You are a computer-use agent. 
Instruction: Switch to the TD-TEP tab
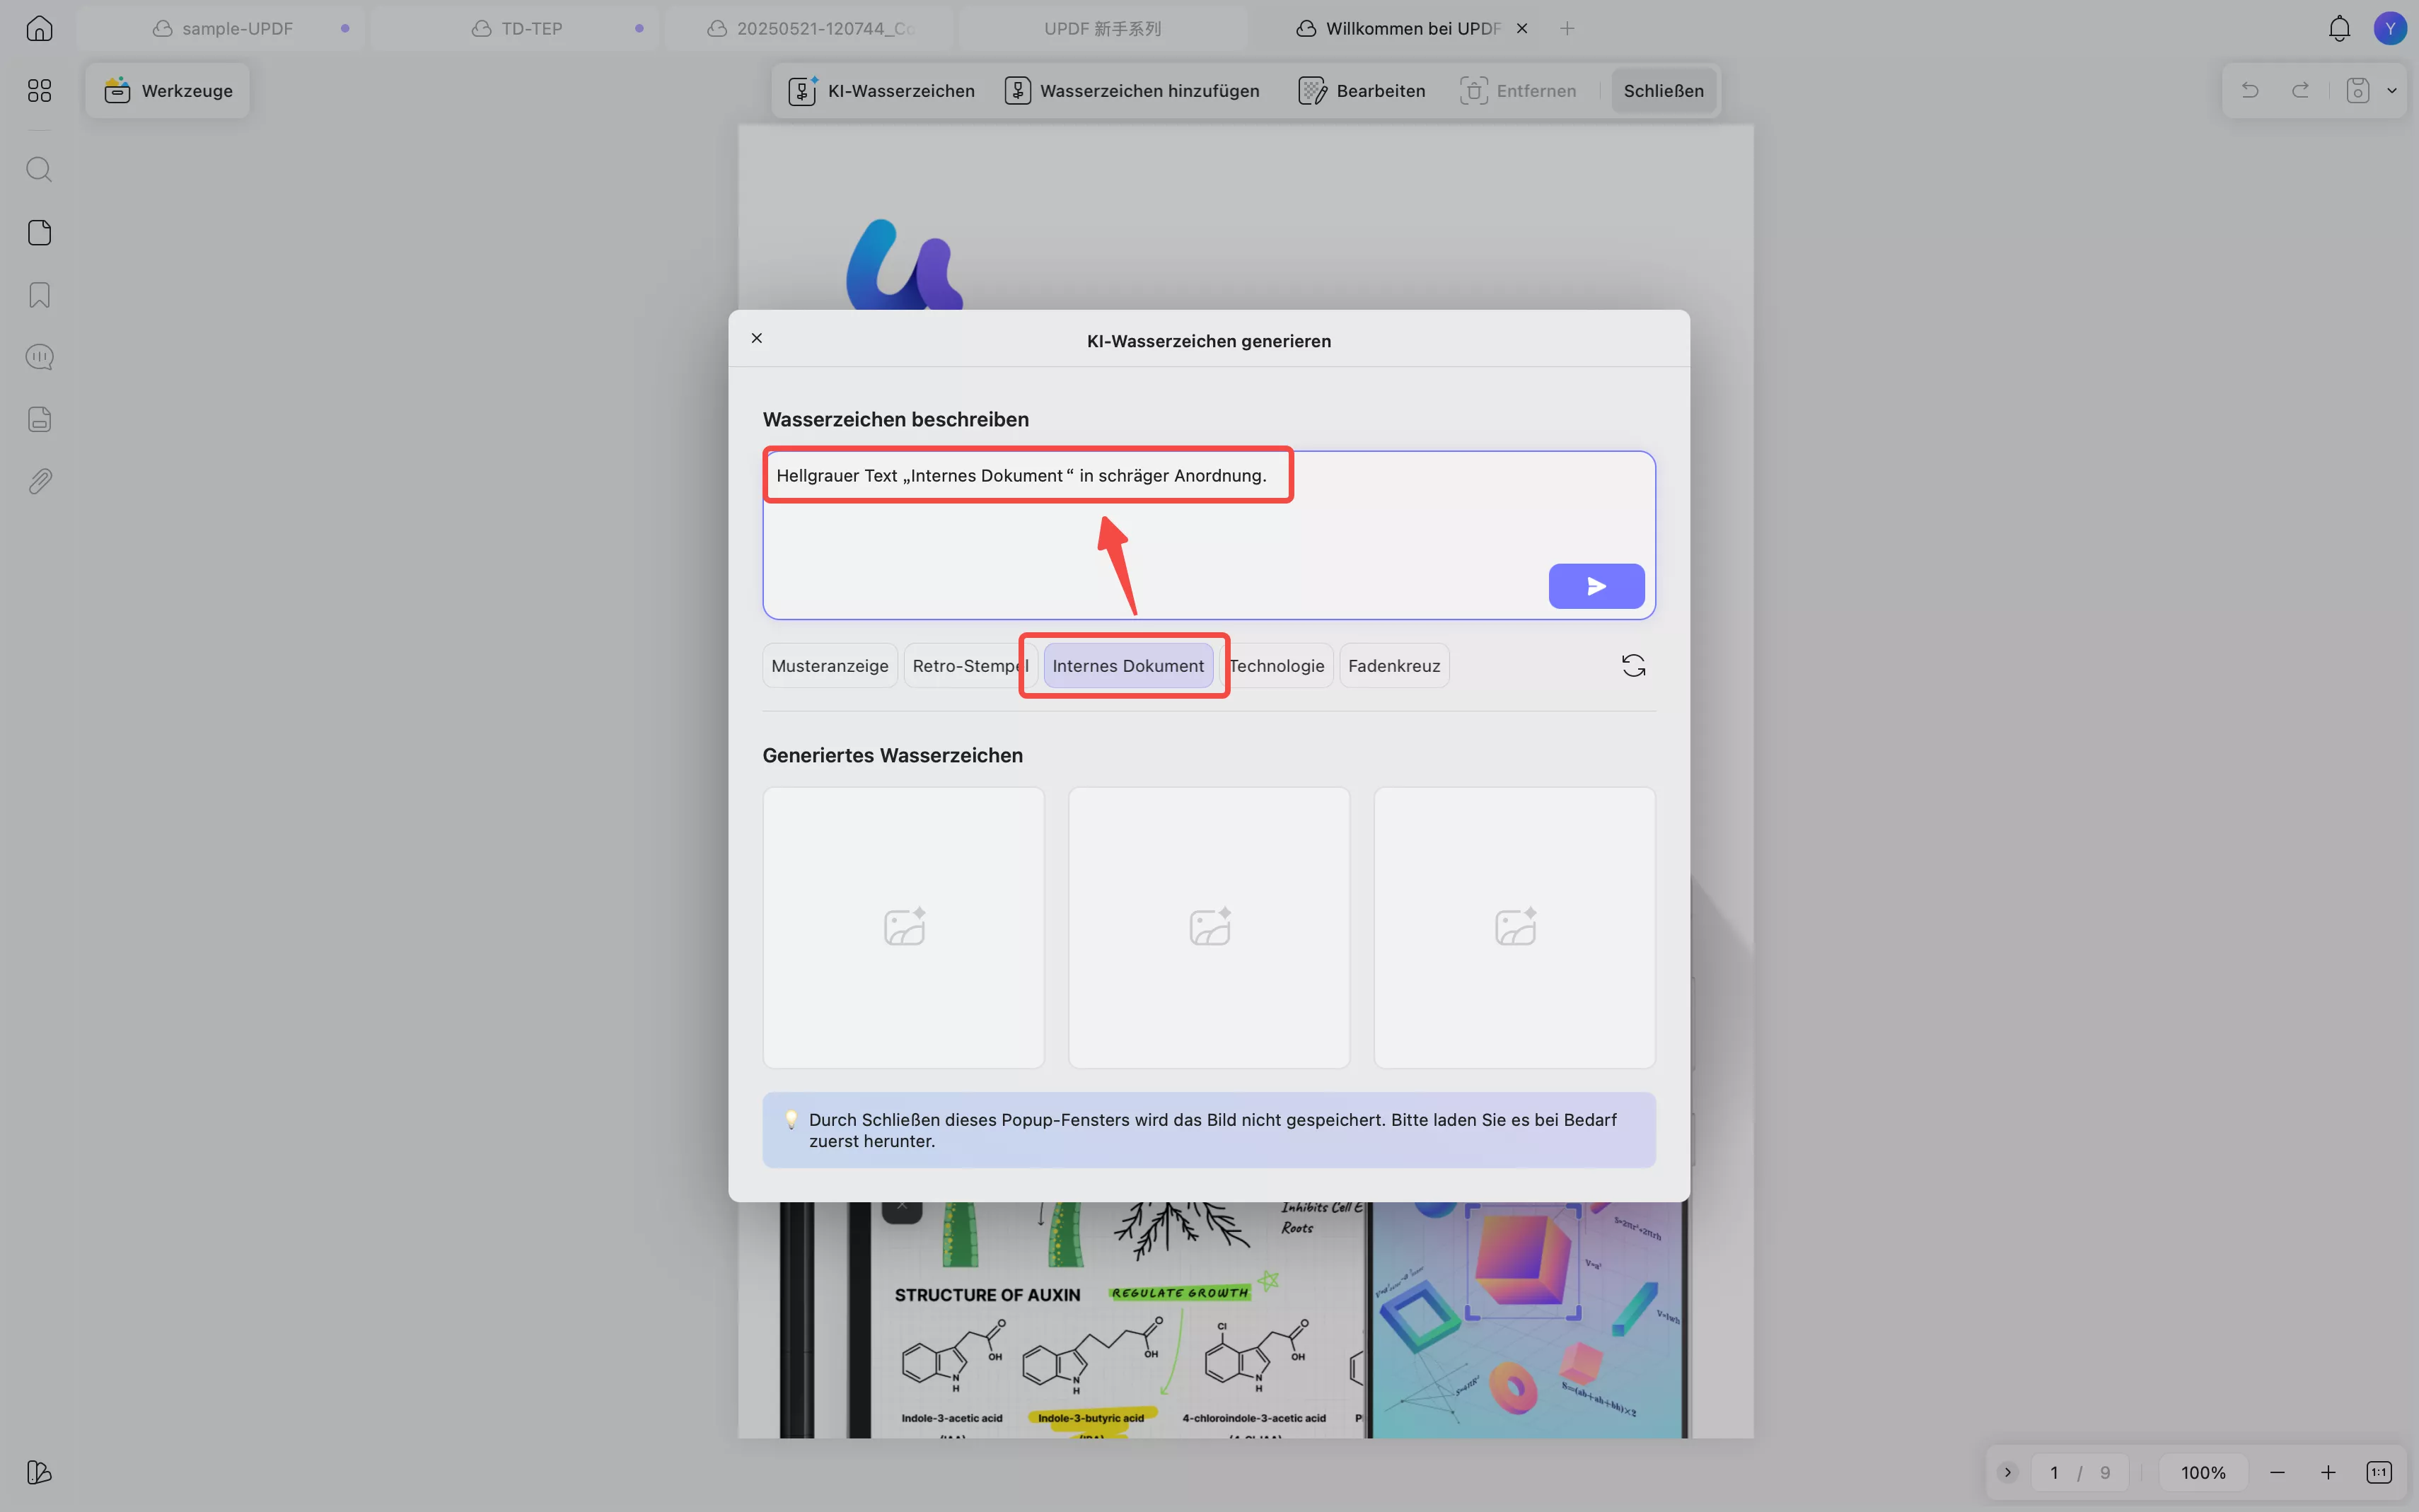pyautogui.click(x=531, y=28)
